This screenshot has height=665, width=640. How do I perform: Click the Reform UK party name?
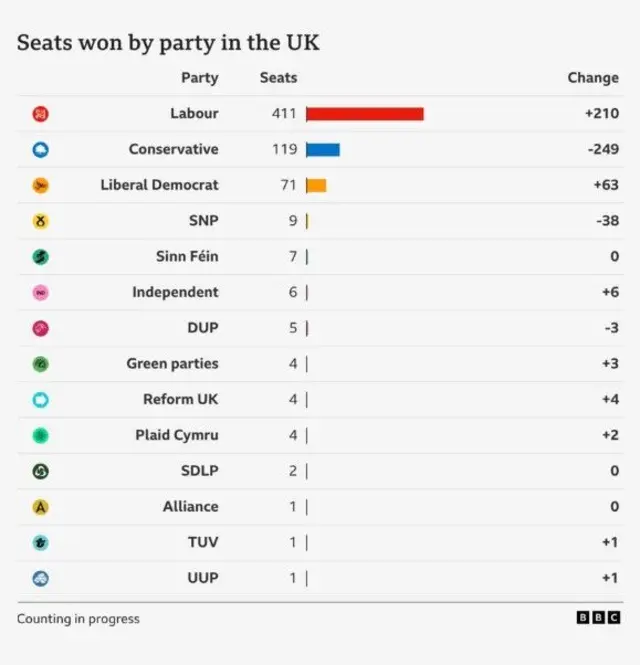(180, 399)
